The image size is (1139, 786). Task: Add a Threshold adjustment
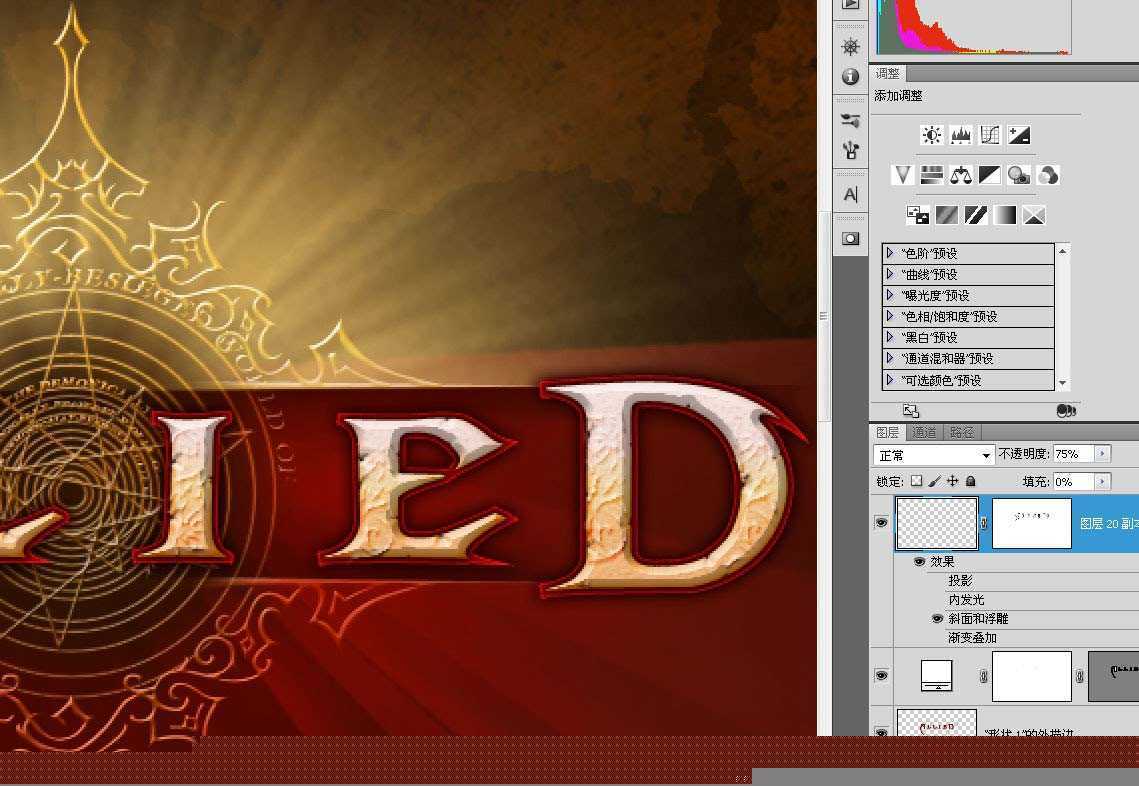(976, 215)
